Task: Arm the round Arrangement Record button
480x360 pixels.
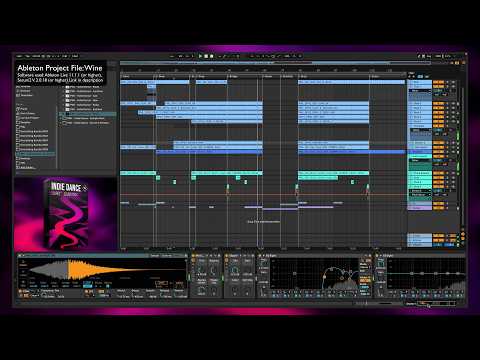Action: tap(212, 56)
